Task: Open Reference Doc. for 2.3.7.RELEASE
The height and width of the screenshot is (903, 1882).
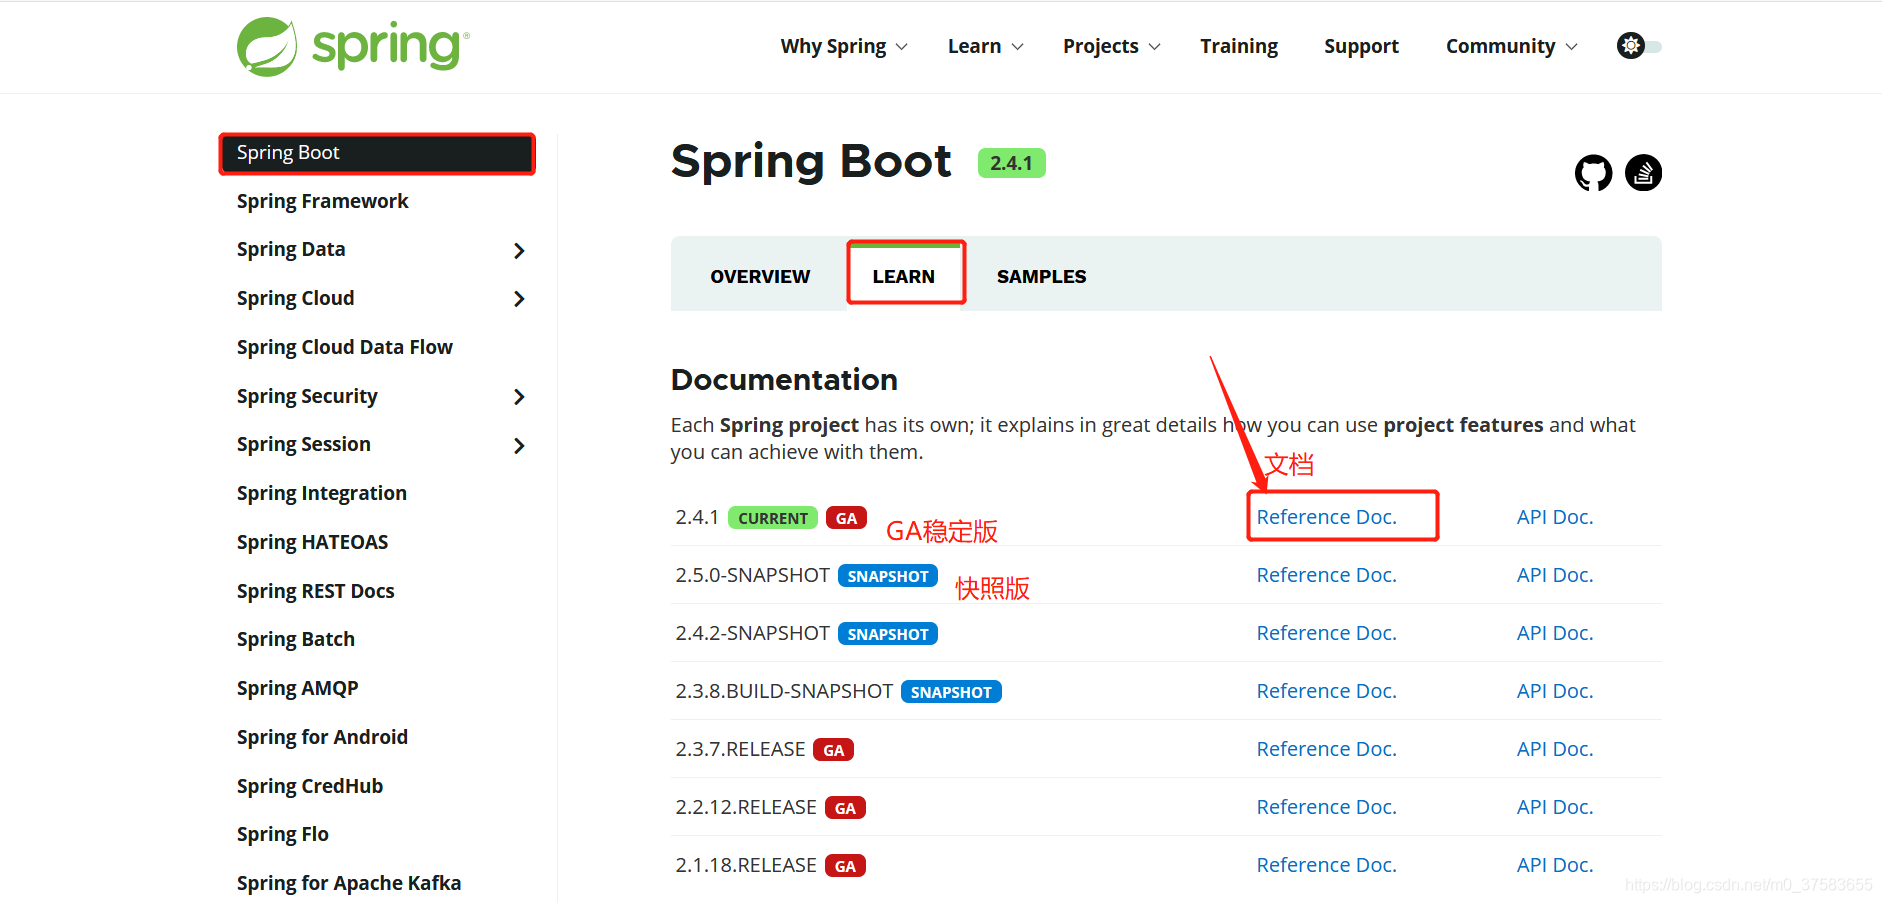Action: click(1326, 749)
